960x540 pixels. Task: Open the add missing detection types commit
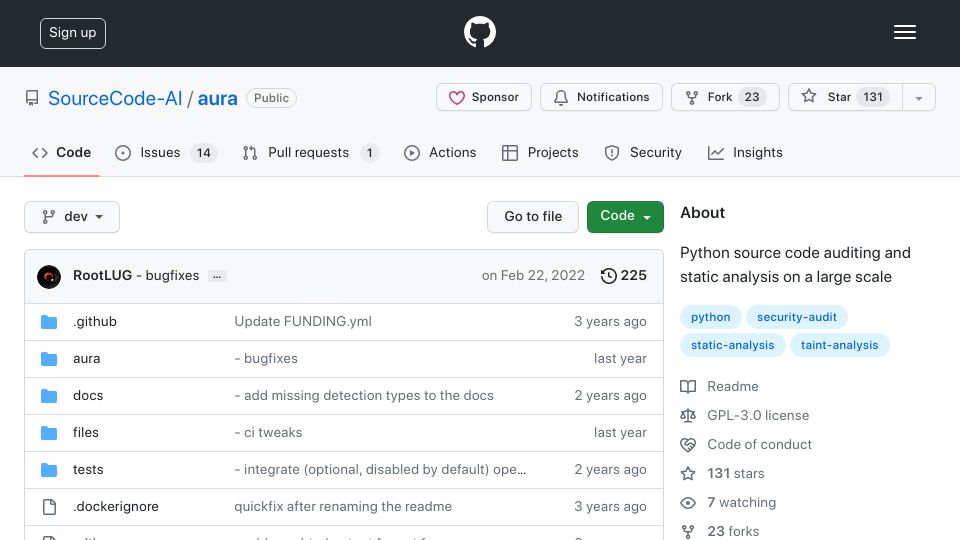pyautogui.click(x=364, y=396)
